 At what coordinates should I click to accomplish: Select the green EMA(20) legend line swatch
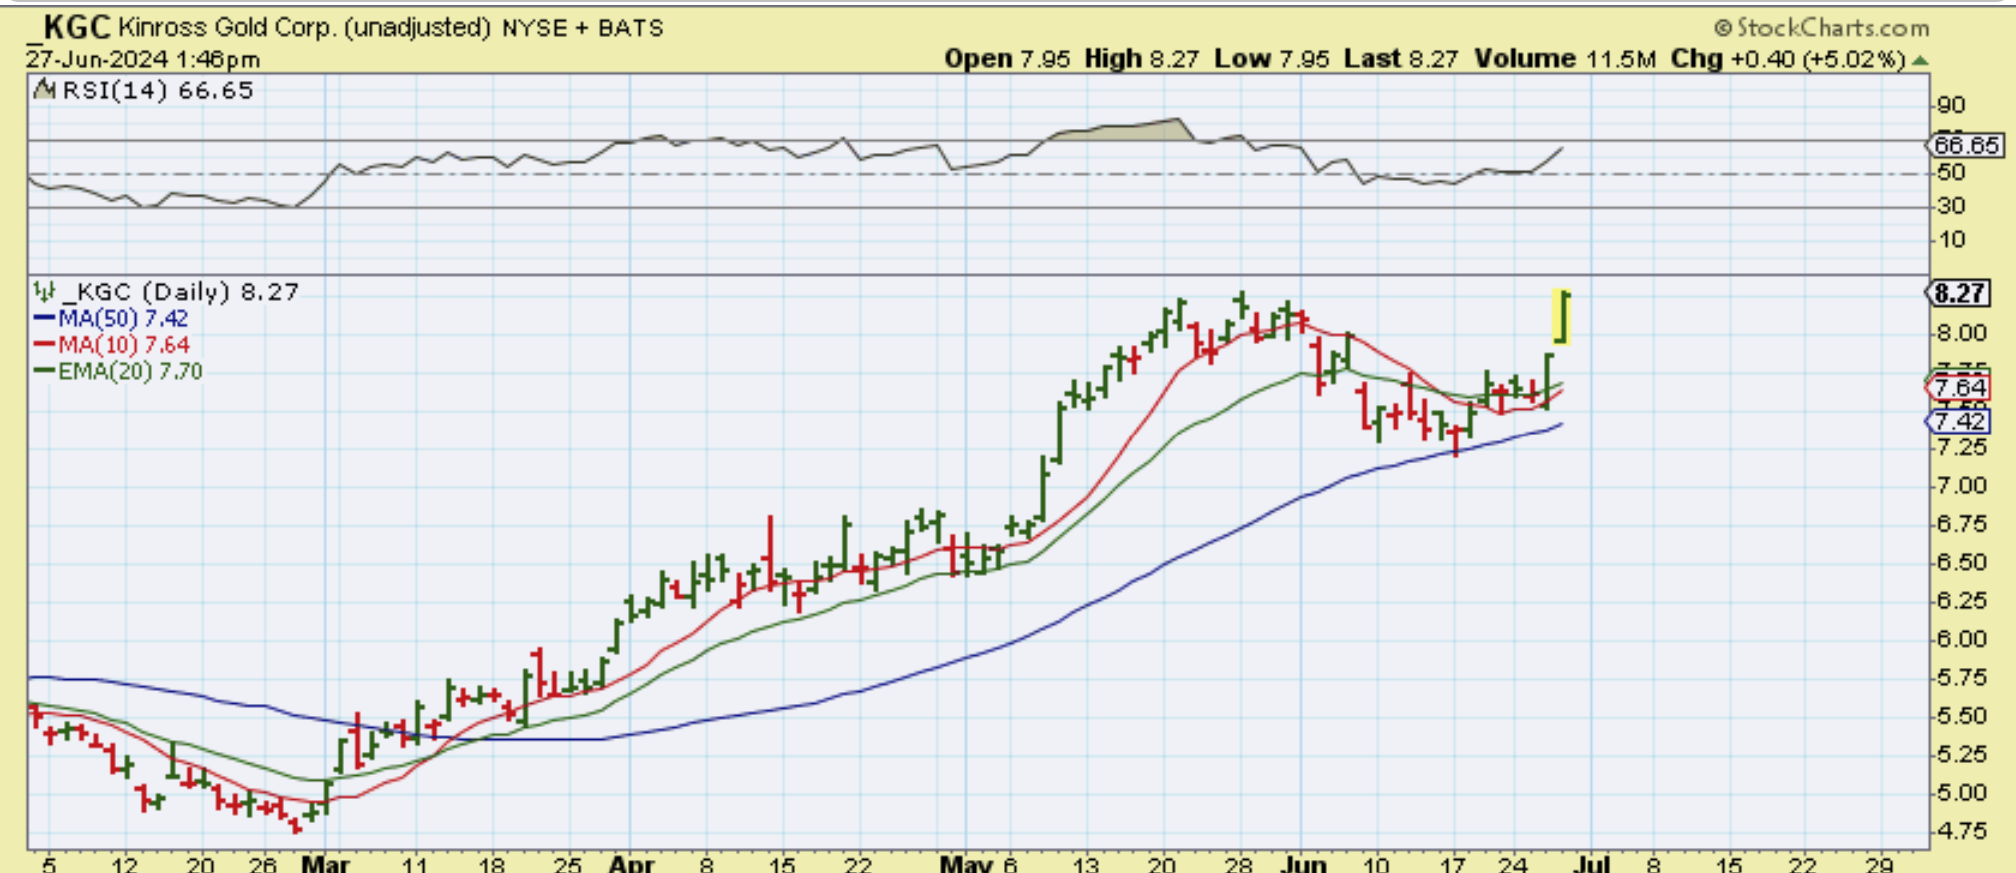coord(45,371)
